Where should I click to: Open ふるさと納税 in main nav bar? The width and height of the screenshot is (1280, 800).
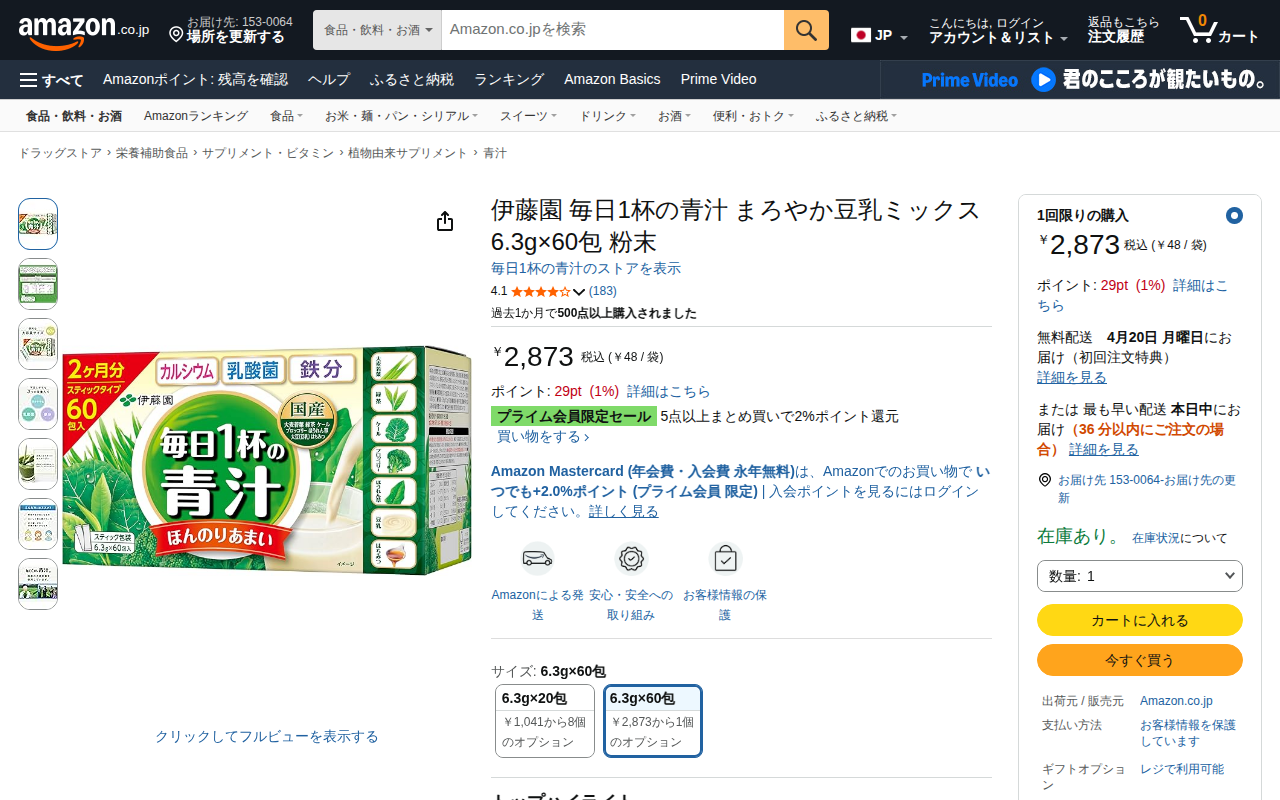click(x=412, y=80)
